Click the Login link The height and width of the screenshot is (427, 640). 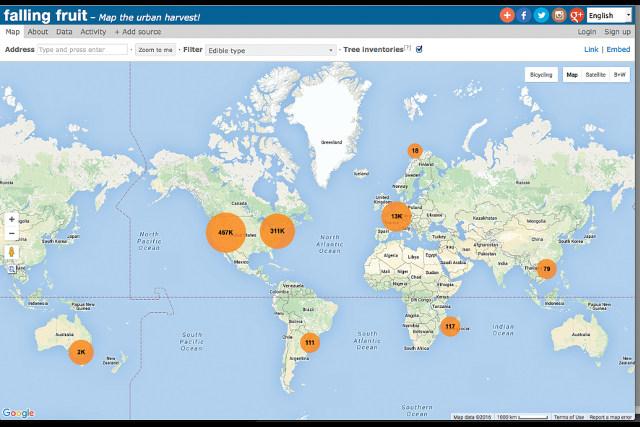pos(587,31)
